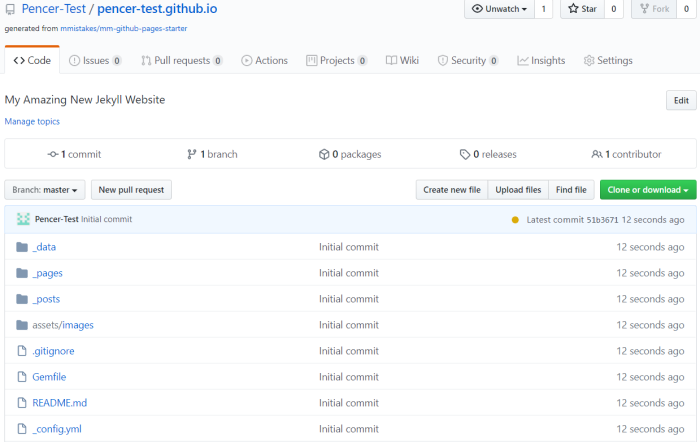Click the Find file button

[x=571, y=190]
